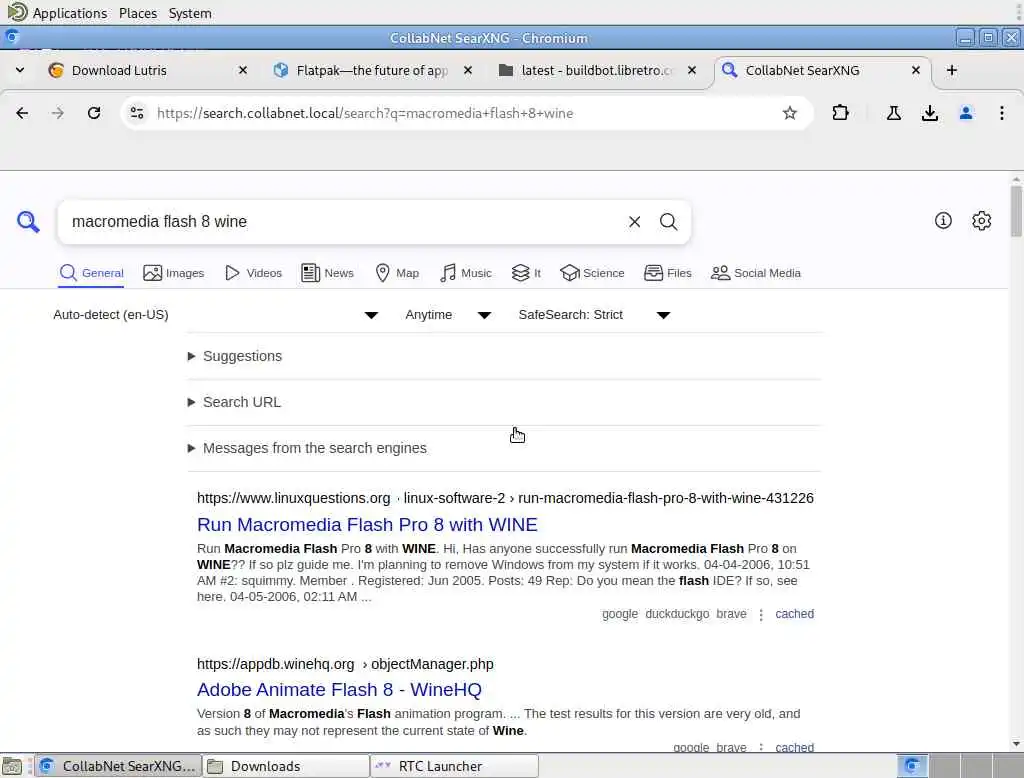The image size is (1024, 778).
Task: Click Chromium tray icon in bottom panel
Action: tap(912, 766)
